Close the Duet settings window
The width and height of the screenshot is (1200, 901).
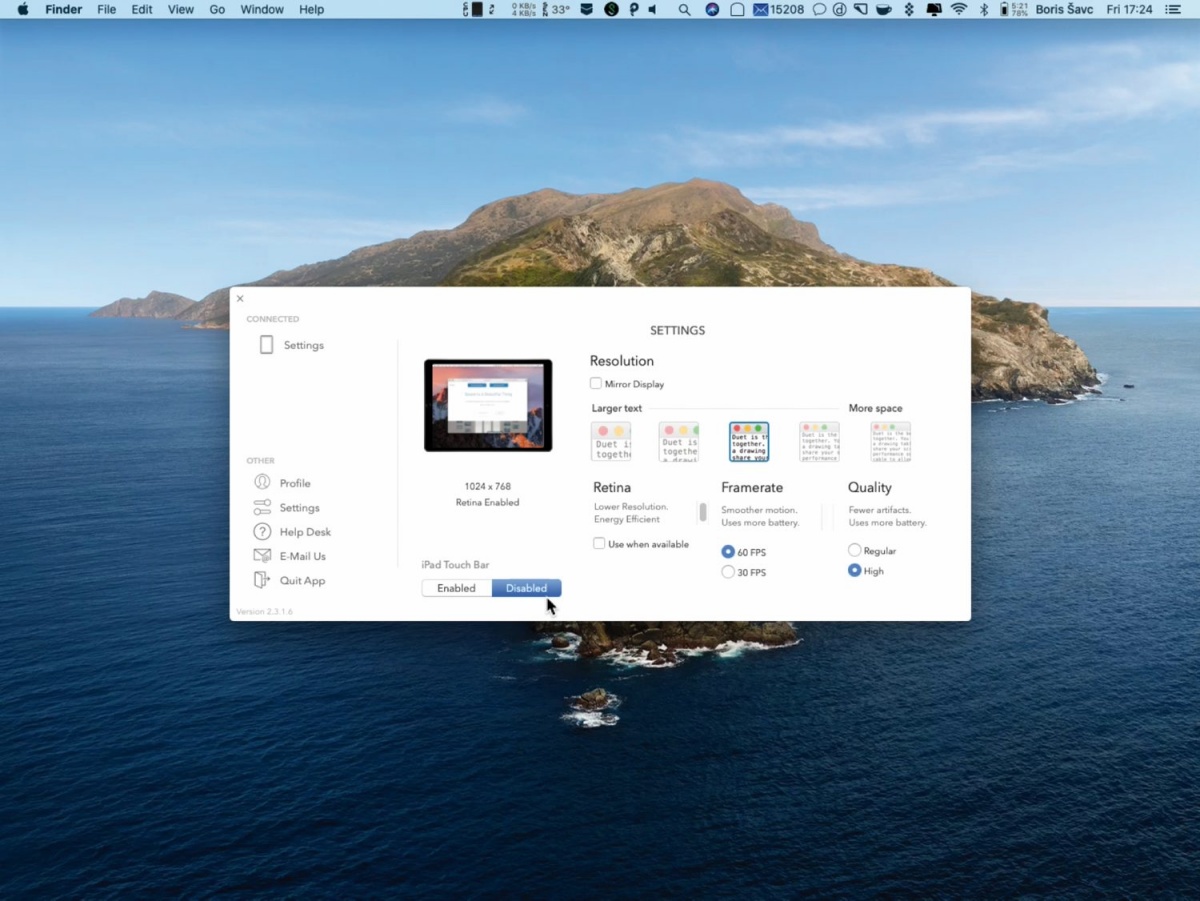tap(240, 298)
